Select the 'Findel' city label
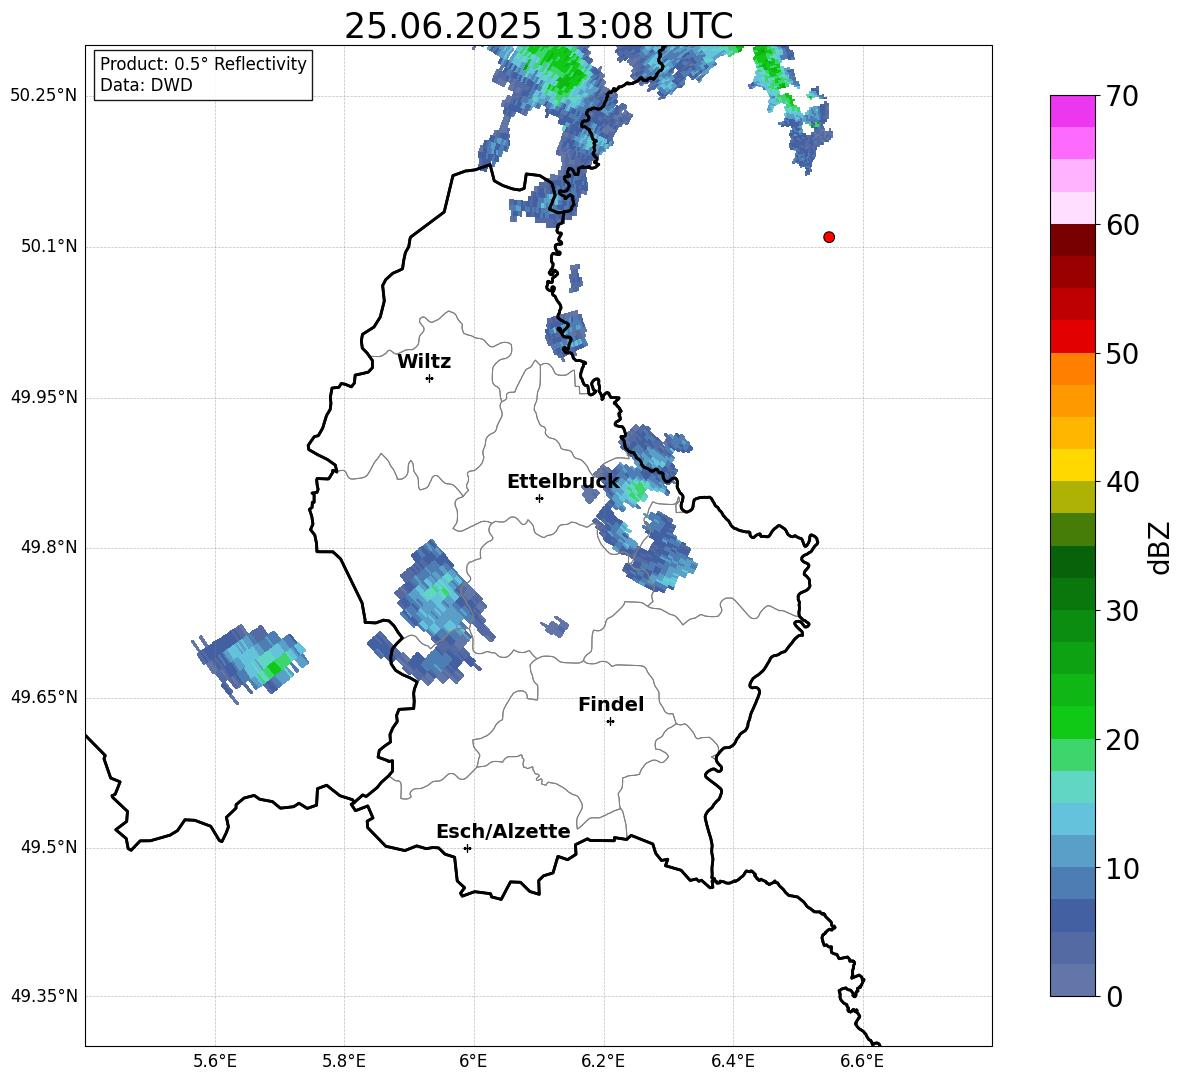The height and width of the screenshot is (1081, 1184). 611,704
